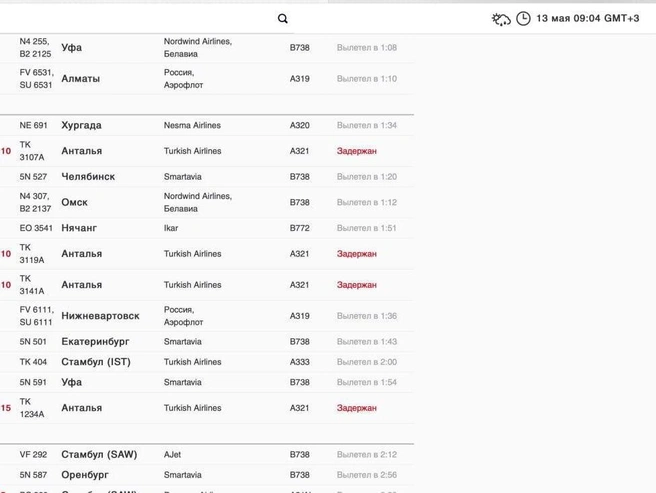
Task: Click Задержан status for flight TK 3119A
Action: [x=356, y=254]
